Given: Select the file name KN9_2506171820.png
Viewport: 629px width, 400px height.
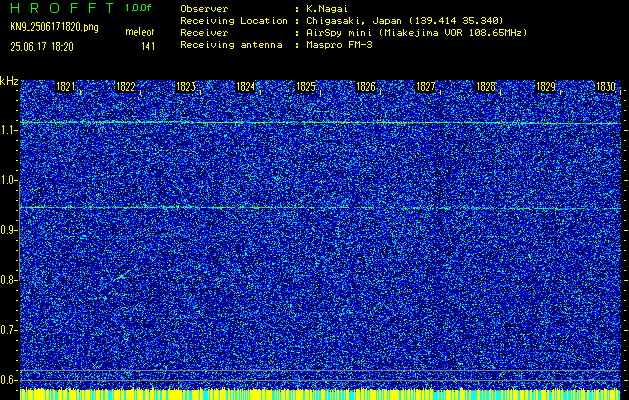Looking at the screenshot, I should click(x=54, y=27).
